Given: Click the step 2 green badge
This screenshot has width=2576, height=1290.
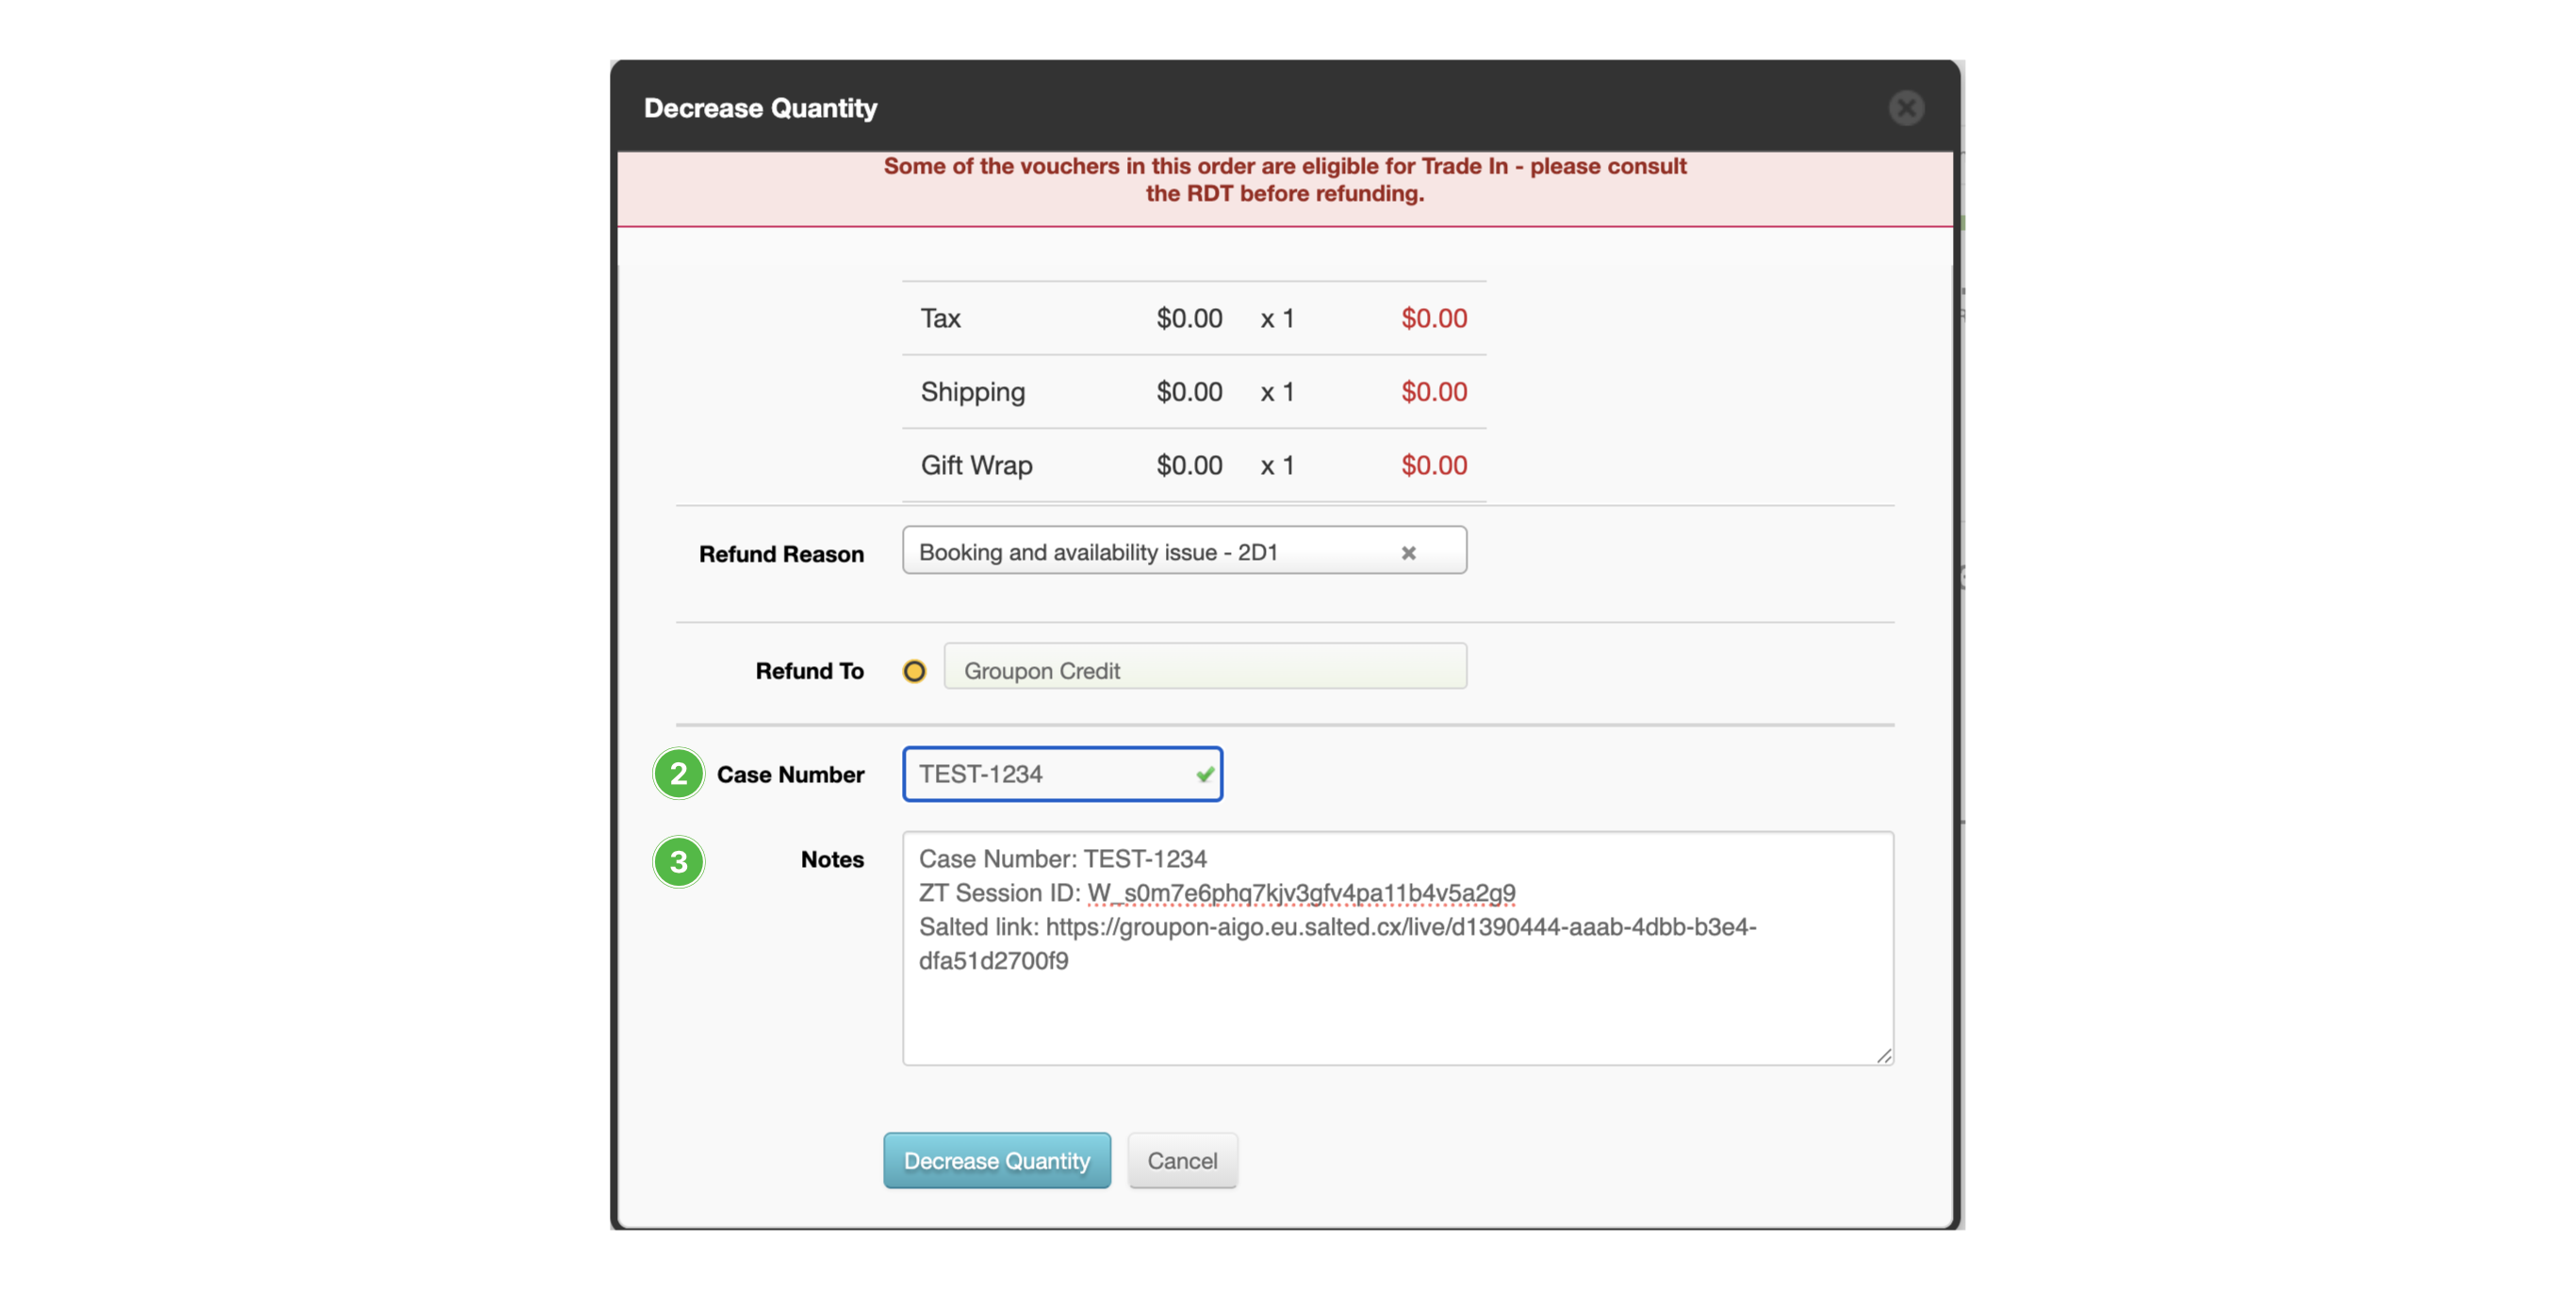Looking at the screenshot, I should coord(678,774).
